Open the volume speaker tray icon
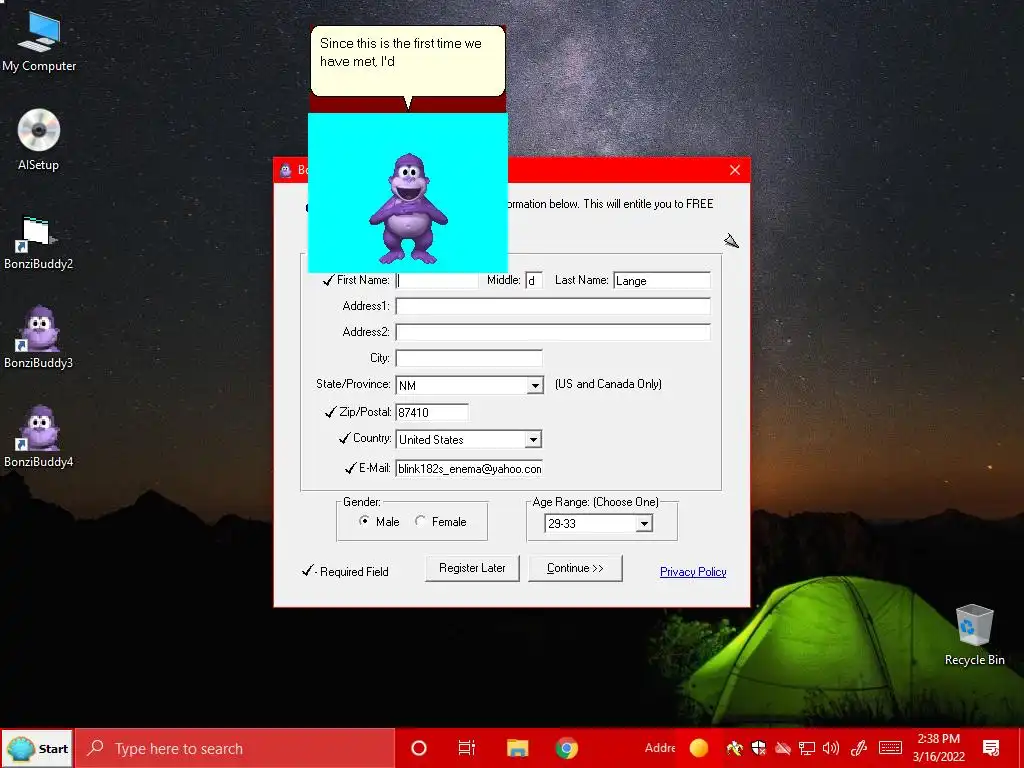The height and width of the screenshot is (768, 1024). (x=831, y=748)
